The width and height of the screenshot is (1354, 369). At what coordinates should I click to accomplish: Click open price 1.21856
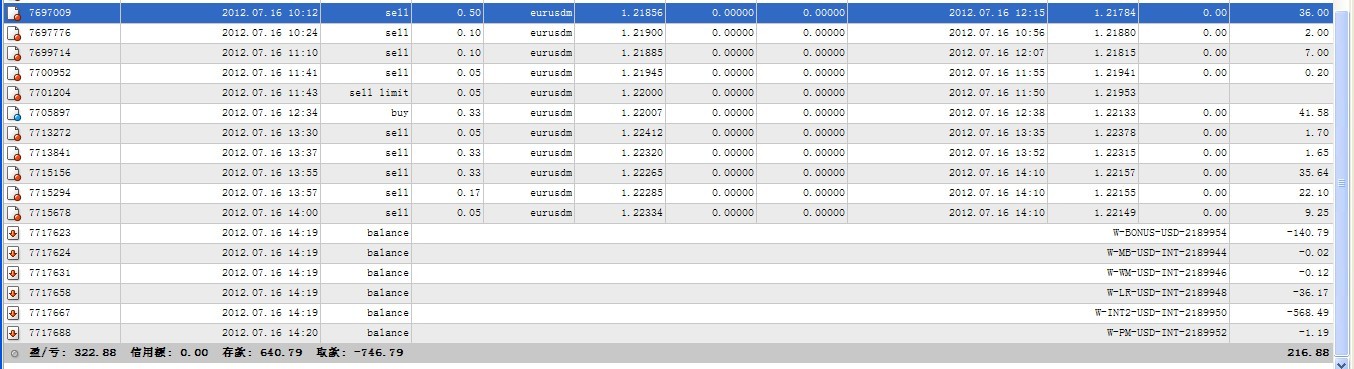642,13
